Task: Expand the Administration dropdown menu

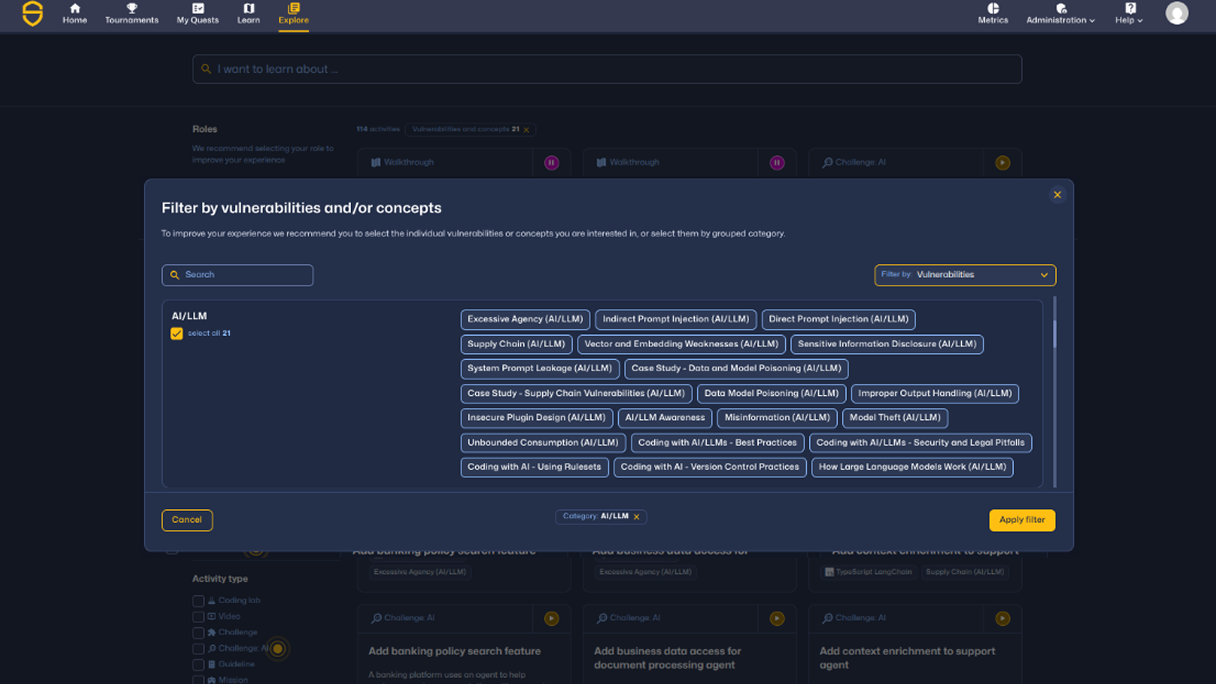Action: coord(1058,18)
